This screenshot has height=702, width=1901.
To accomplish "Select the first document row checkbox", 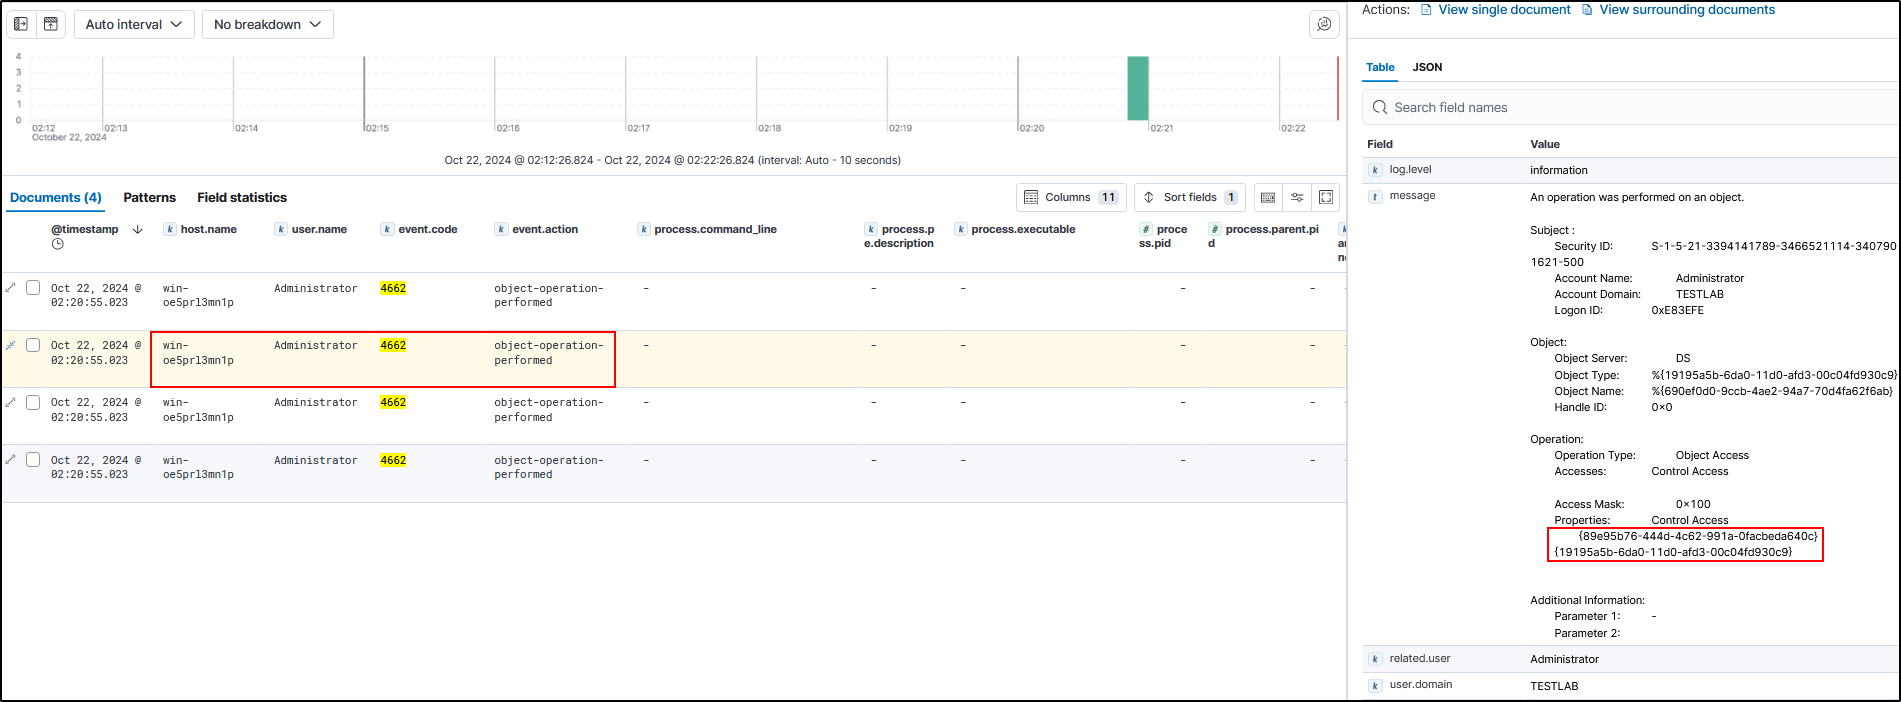I will click(33, 288).
